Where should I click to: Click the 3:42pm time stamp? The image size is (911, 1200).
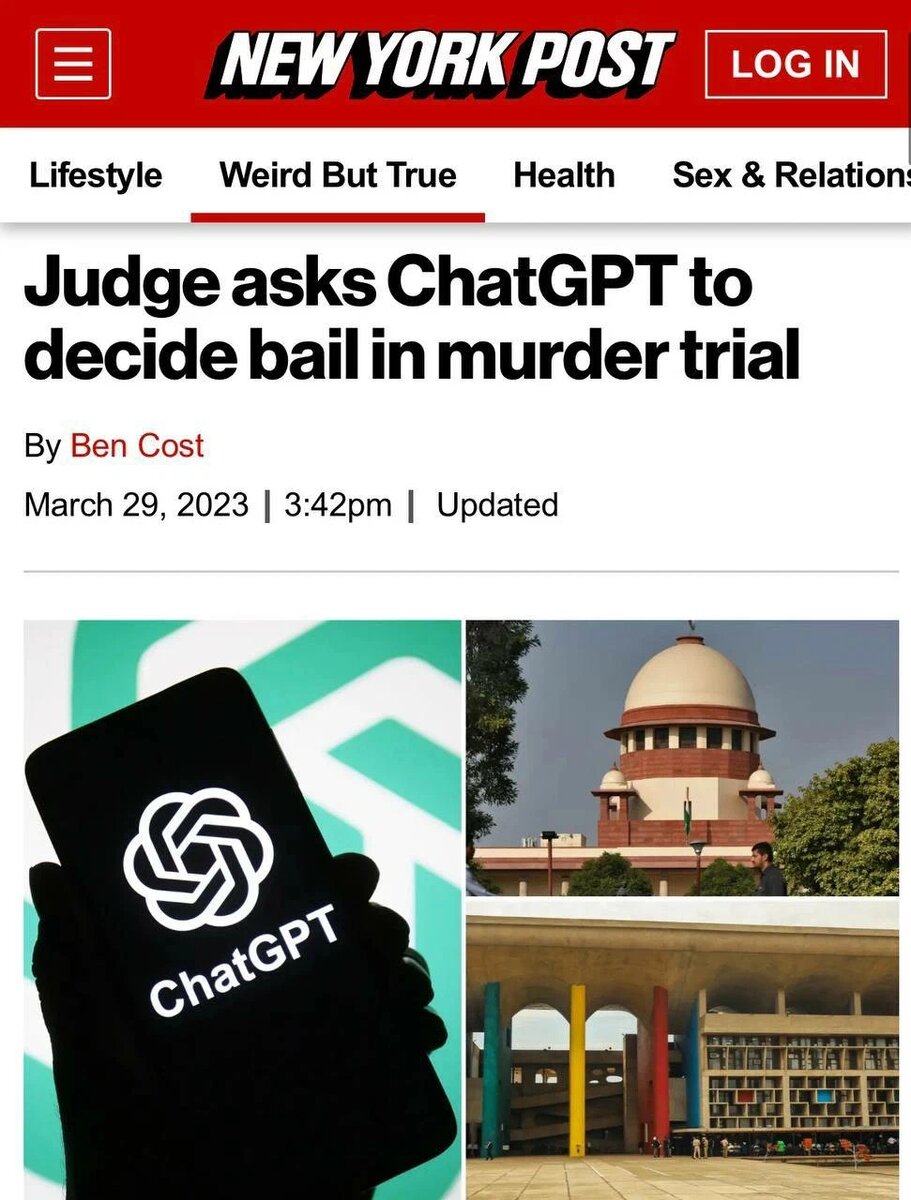[x=338, y=505]
